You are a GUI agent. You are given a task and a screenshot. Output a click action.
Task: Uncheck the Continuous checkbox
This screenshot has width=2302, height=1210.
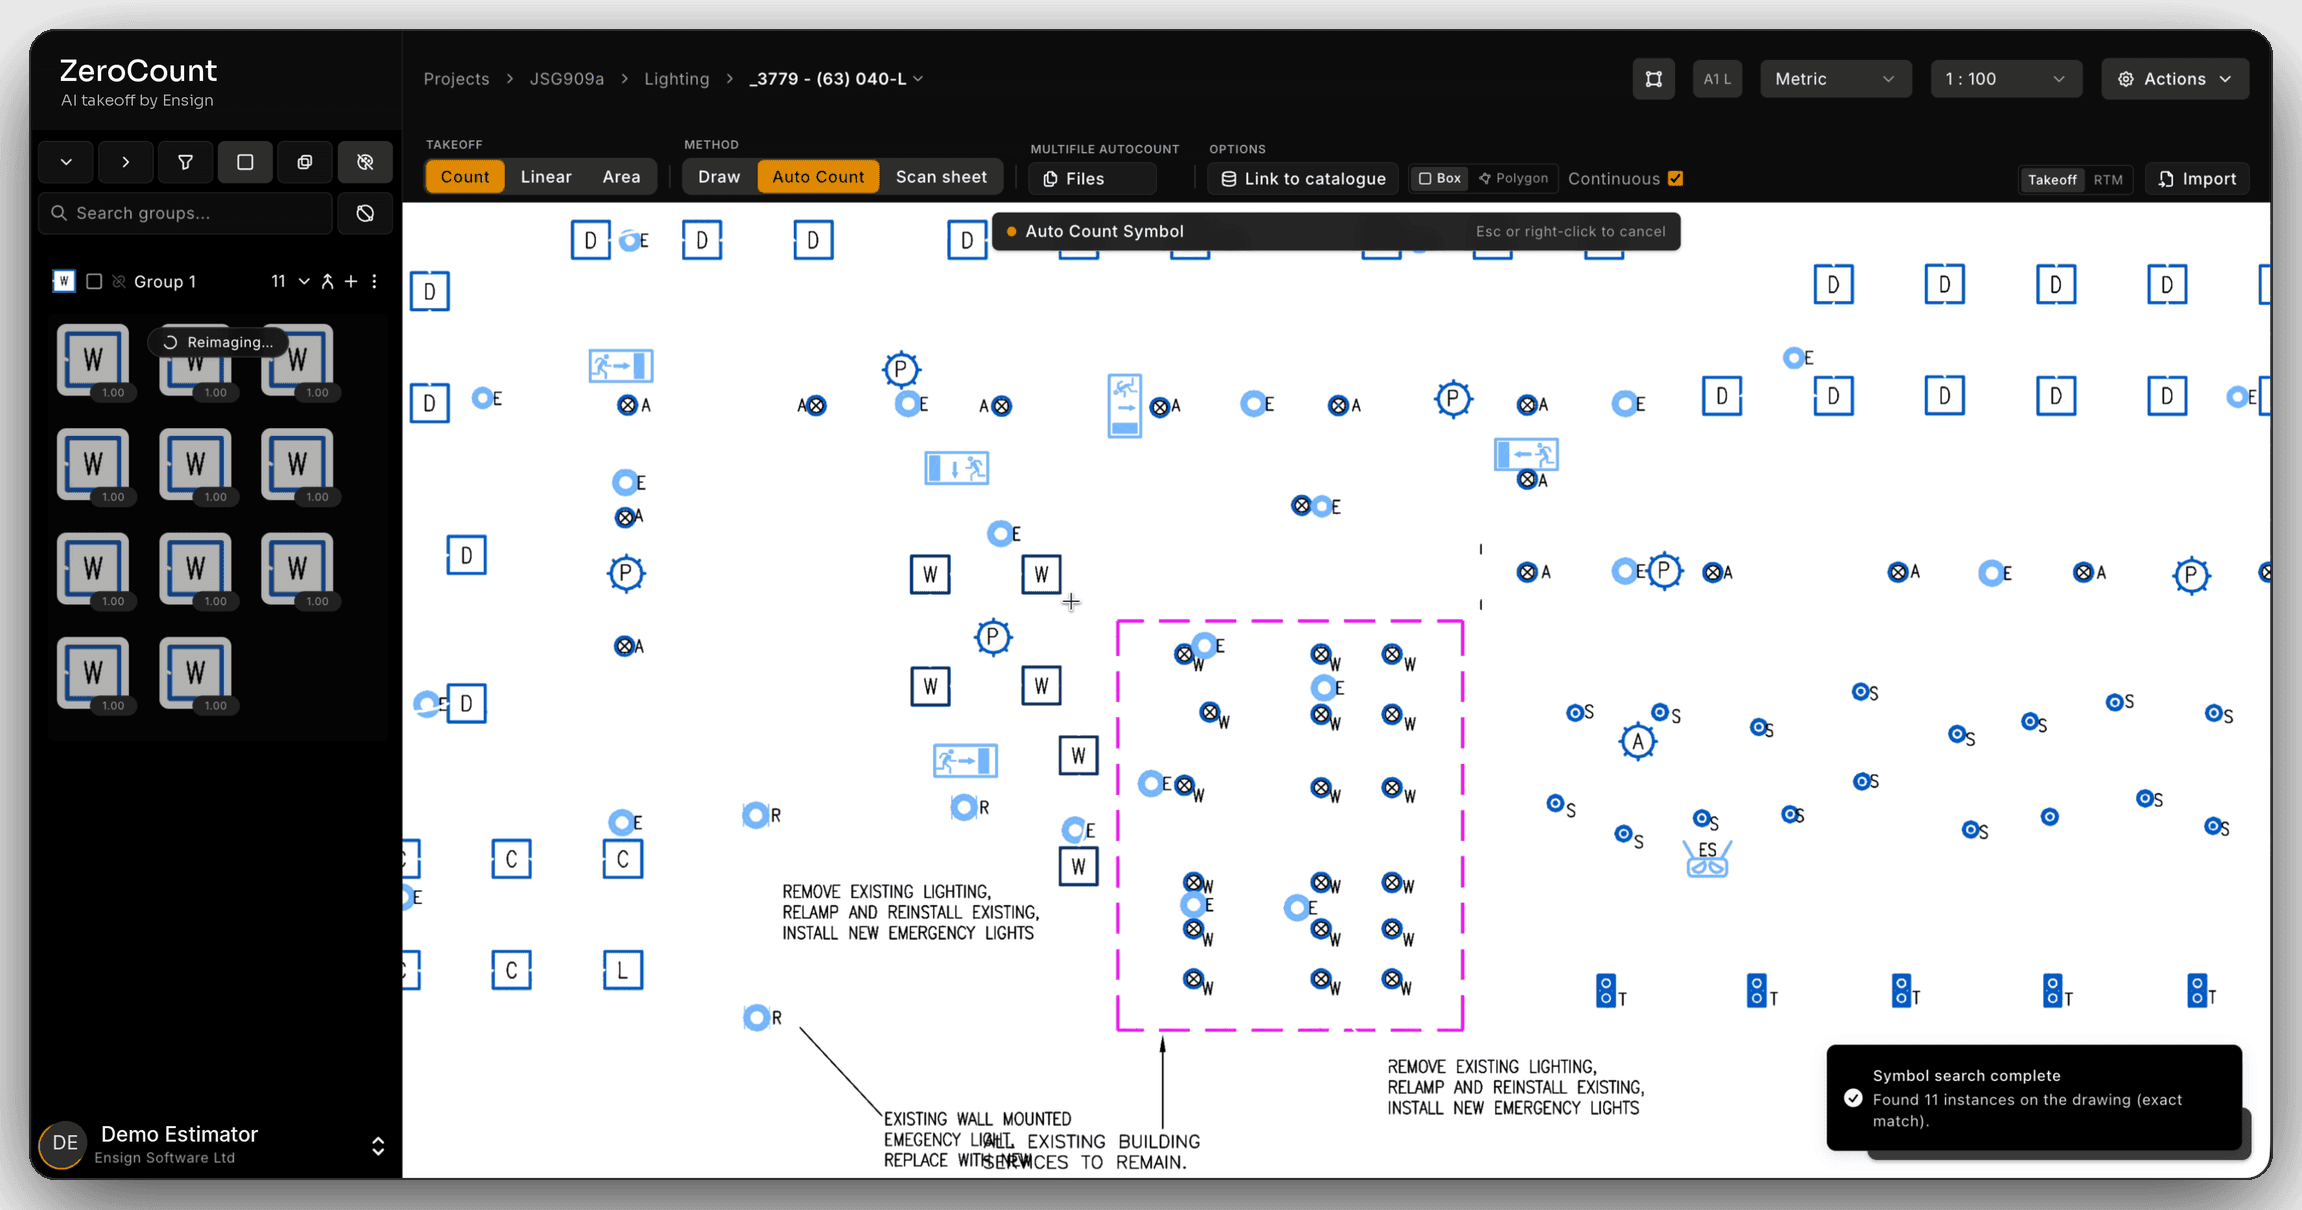pos(1676,179)
